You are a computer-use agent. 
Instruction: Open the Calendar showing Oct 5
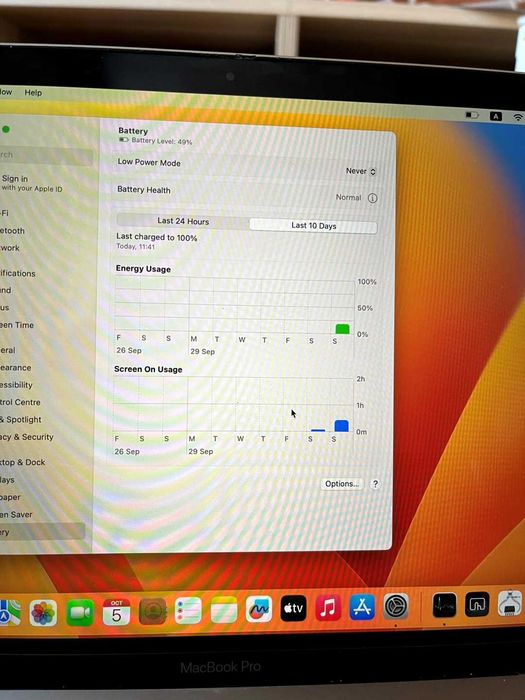[x=116, y=612]
